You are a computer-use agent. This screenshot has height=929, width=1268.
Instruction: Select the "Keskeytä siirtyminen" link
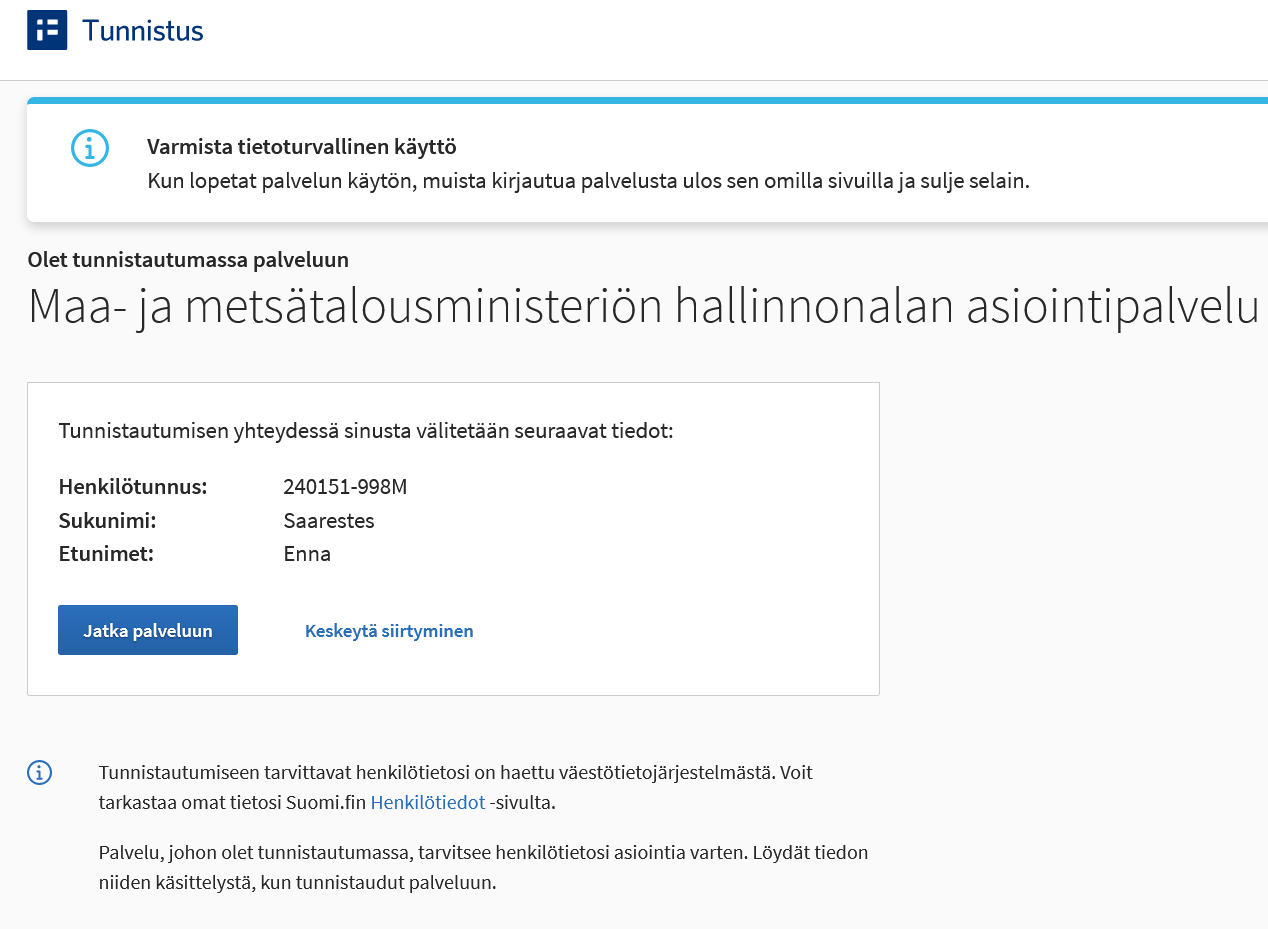coord(389,630)
